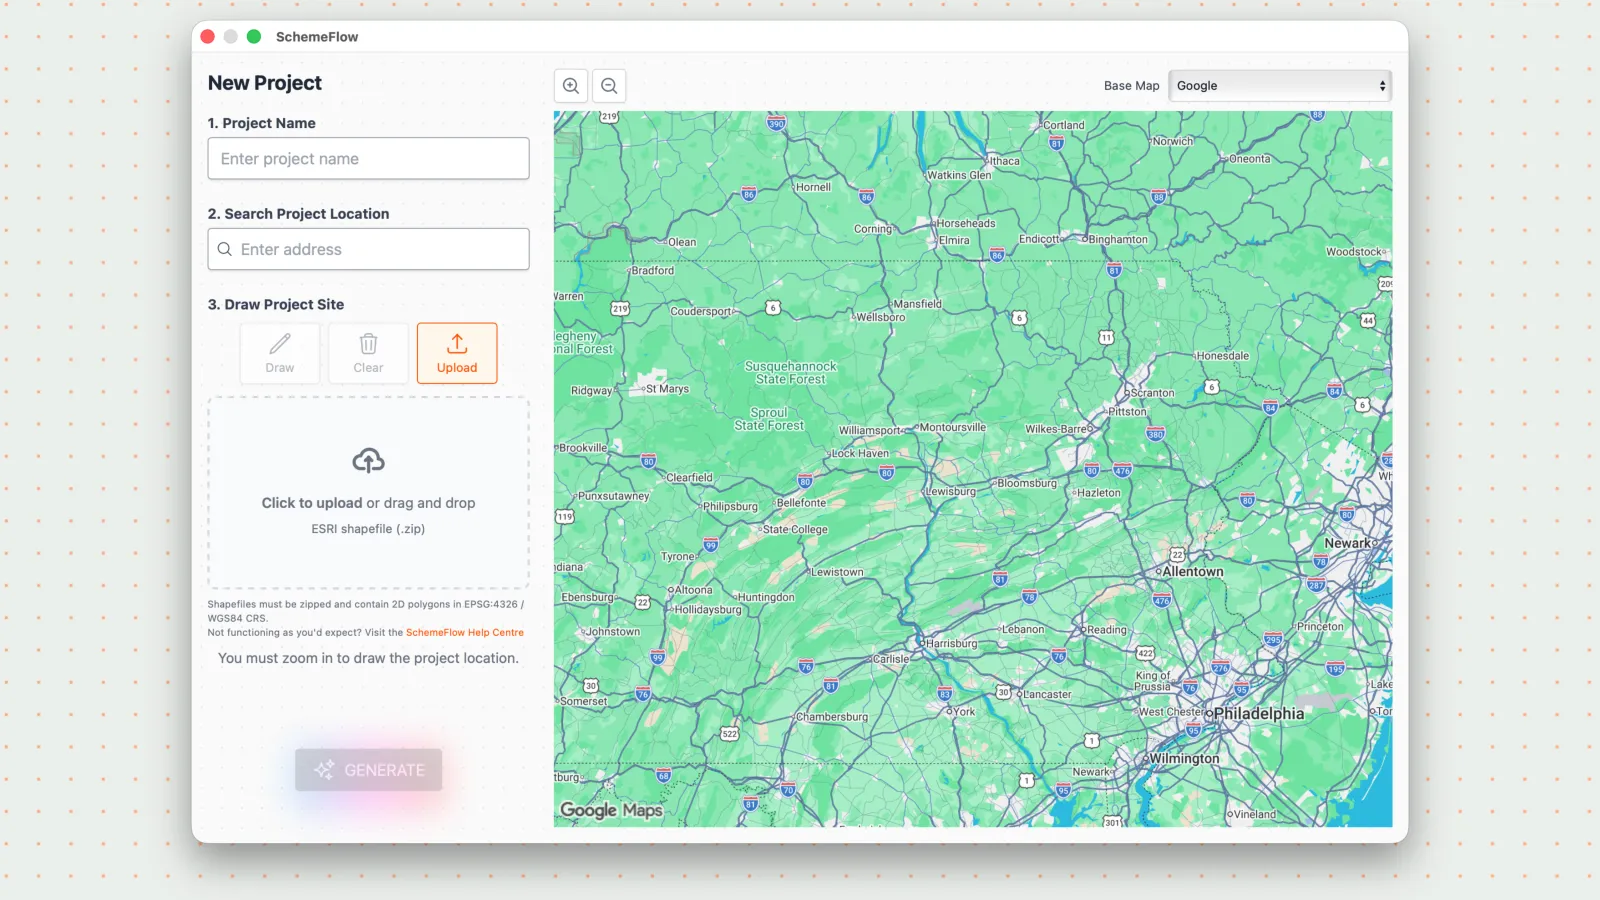Click the Generate button

tap(368, 770)
